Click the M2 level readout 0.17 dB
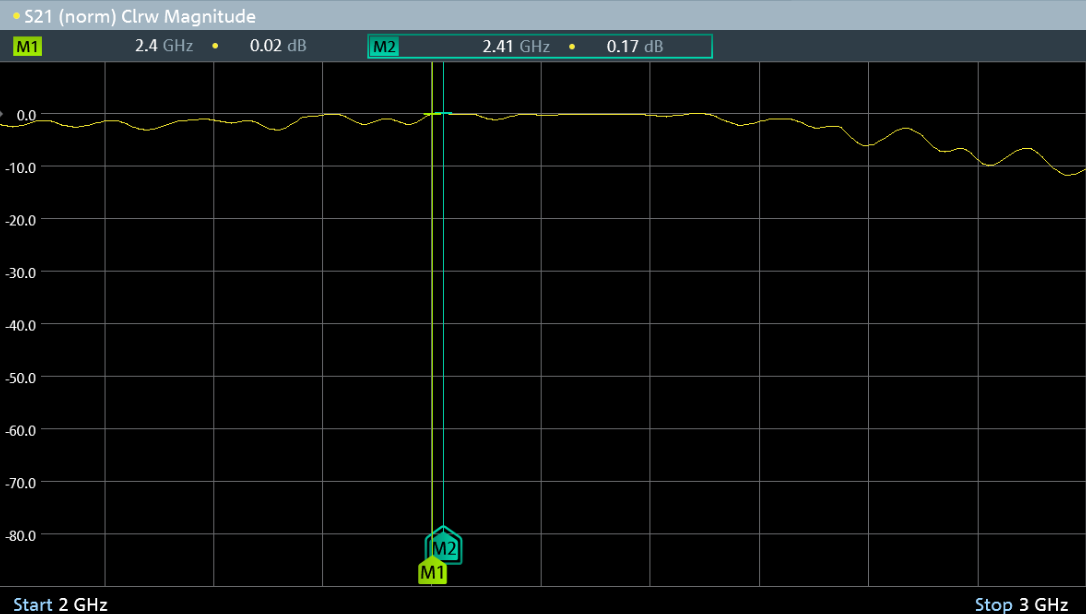The image size is (1086, 614). [635, 46]
